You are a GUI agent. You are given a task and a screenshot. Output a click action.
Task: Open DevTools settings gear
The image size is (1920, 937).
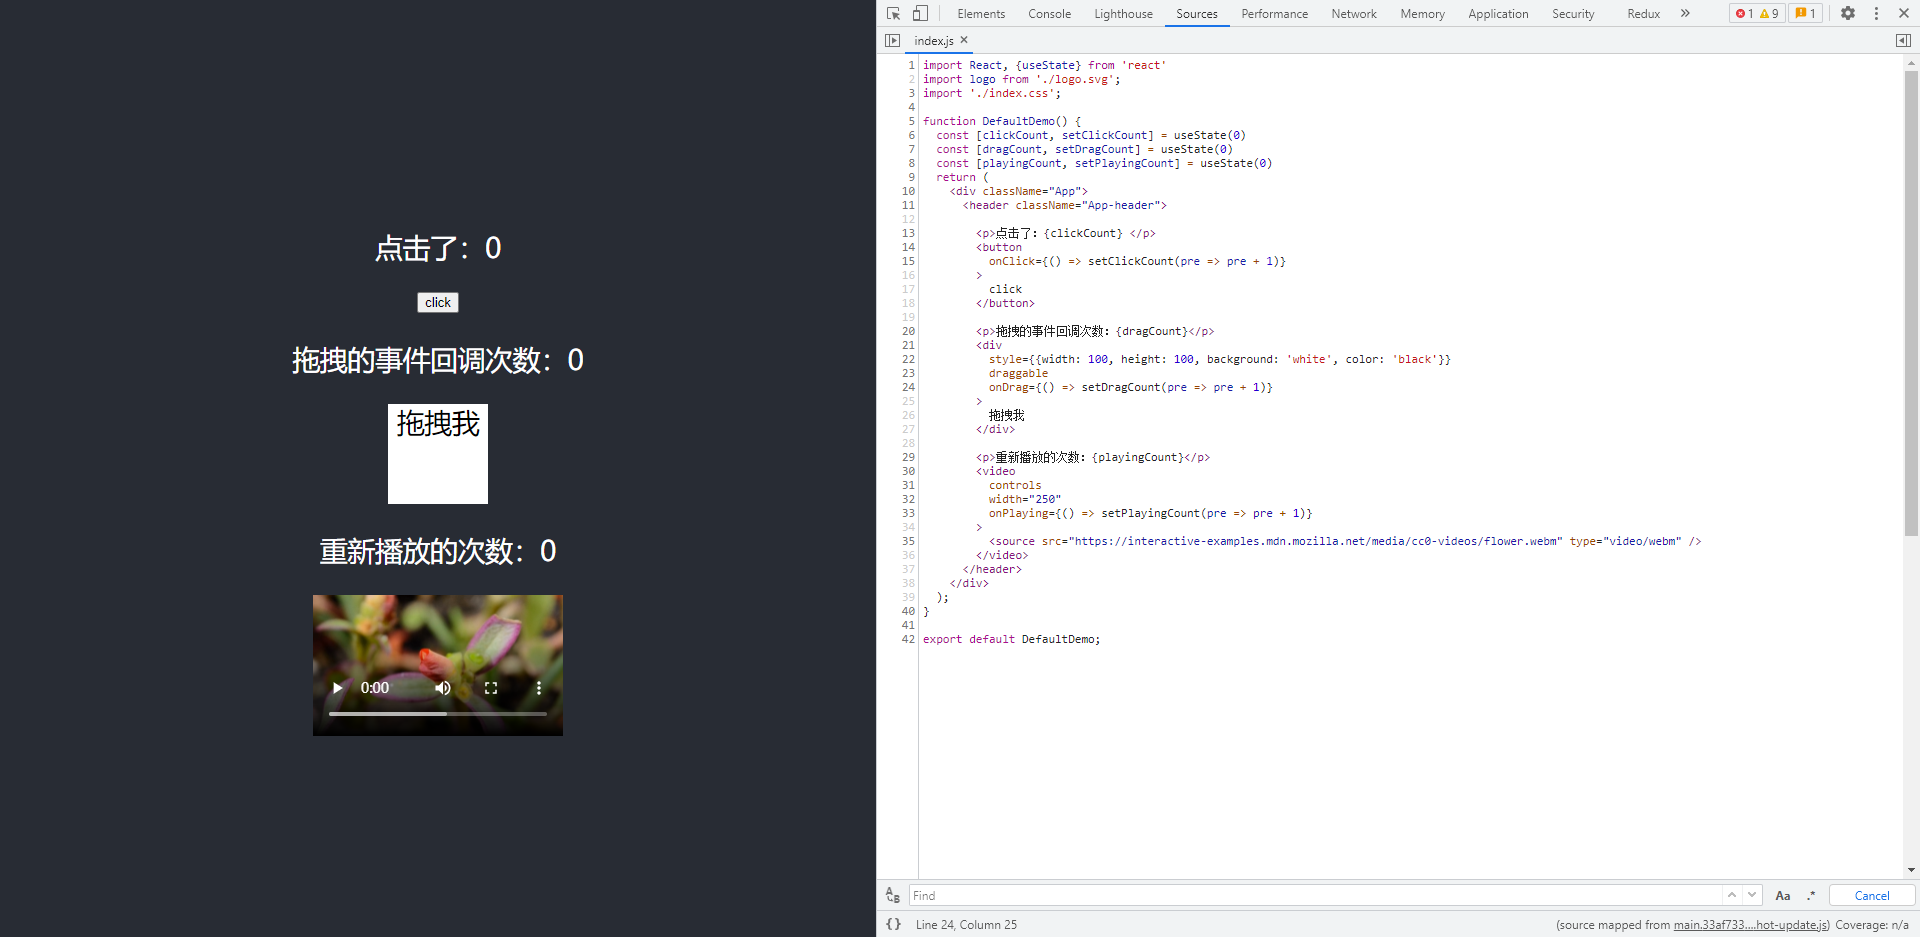[1848, 13]
